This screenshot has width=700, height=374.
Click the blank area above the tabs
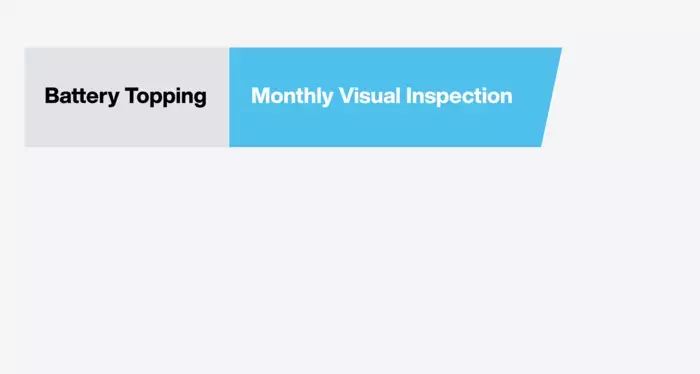click(x=350, y=23)
